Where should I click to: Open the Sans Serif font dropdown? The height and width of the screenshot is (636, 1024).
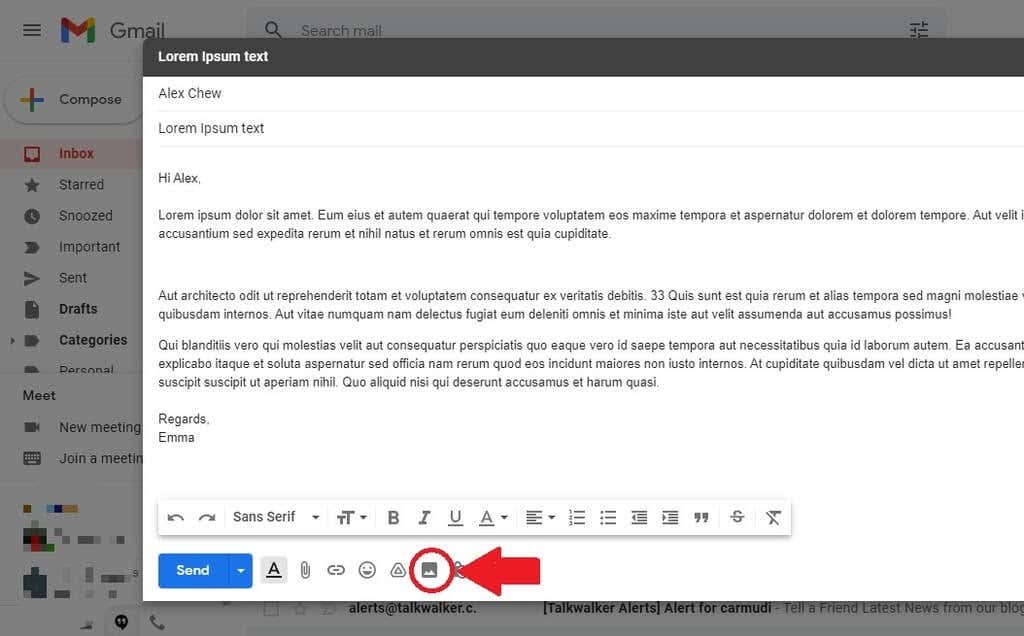272,517
